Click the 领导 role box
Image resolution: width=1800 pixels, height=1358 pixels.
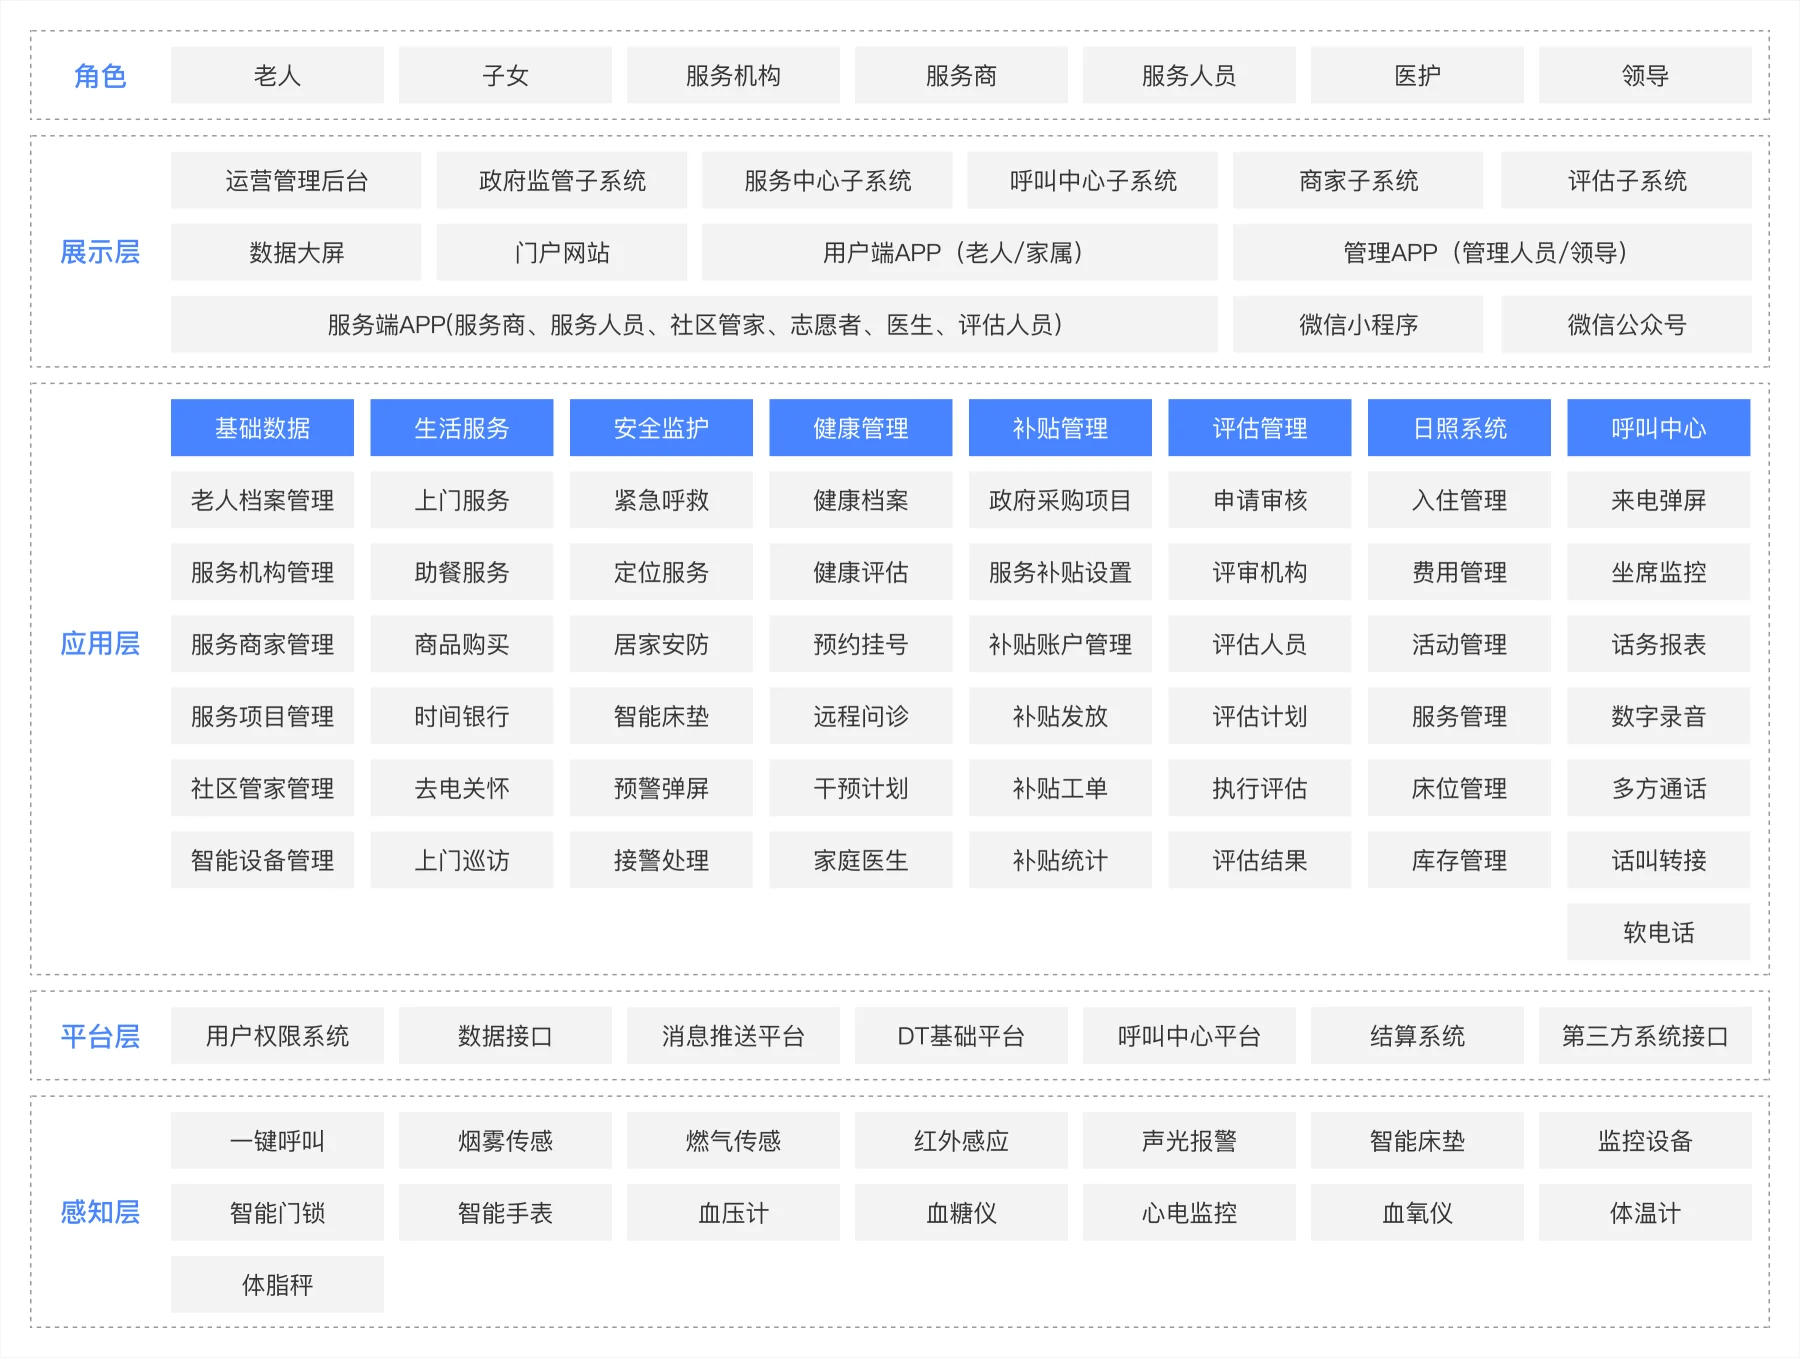click(1645, 75)
